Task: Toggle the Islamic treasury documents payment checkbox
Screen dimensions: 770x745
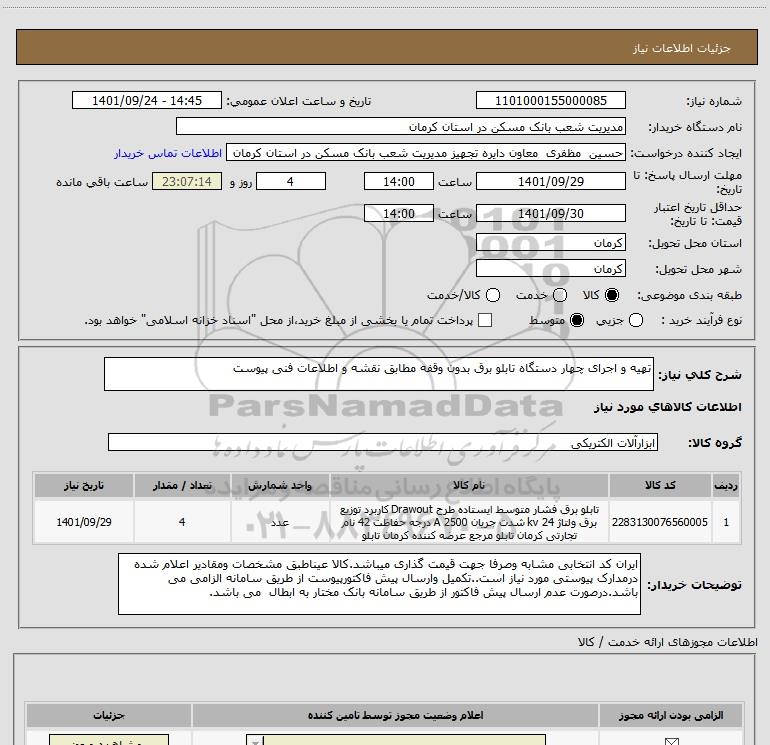Action: [x=485, y=320]
